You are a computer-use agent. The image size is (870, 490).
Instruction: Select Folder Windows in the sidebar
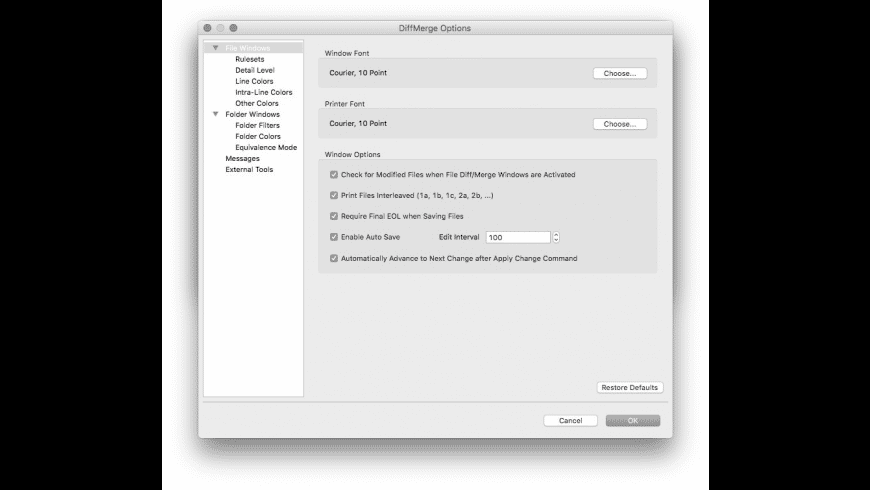coord(252,114)
